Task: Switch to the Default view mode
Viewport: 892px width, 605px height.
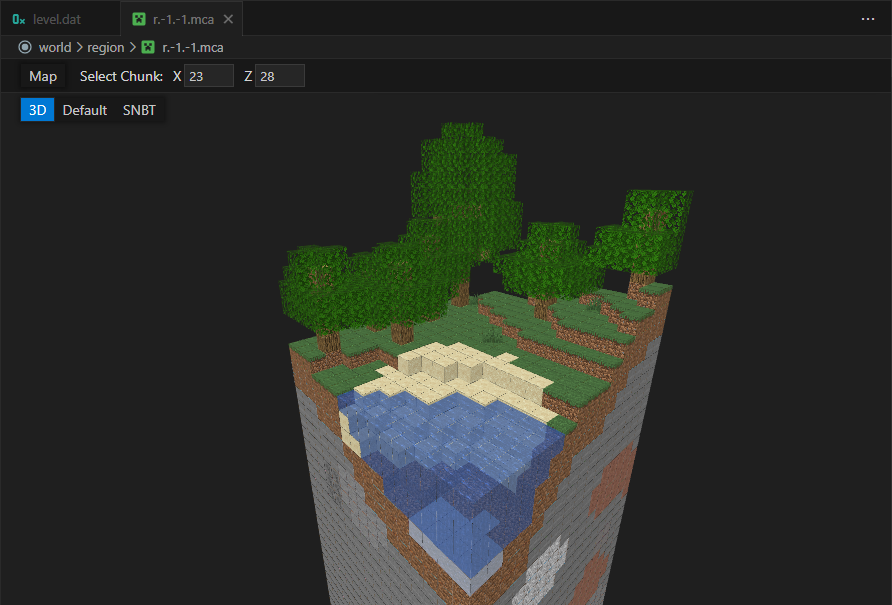Action: click(x=85, y=110)
